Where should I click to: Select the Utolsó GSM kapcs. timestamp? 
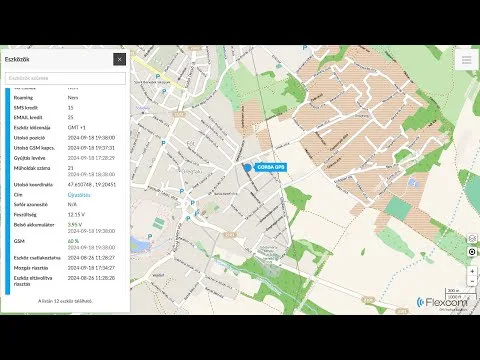tap(91, 148)
